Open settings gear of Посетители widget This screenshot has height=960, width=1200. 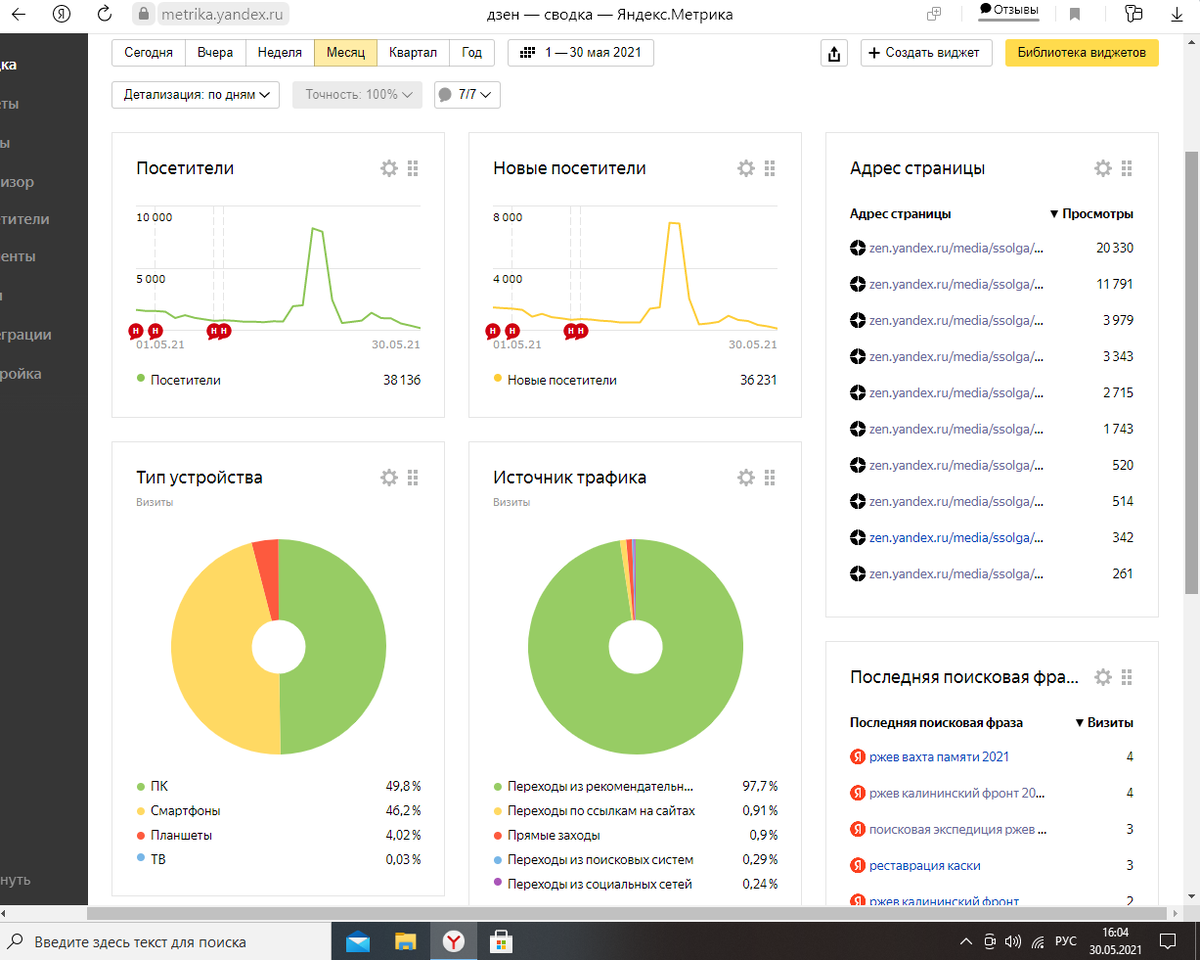389,168
